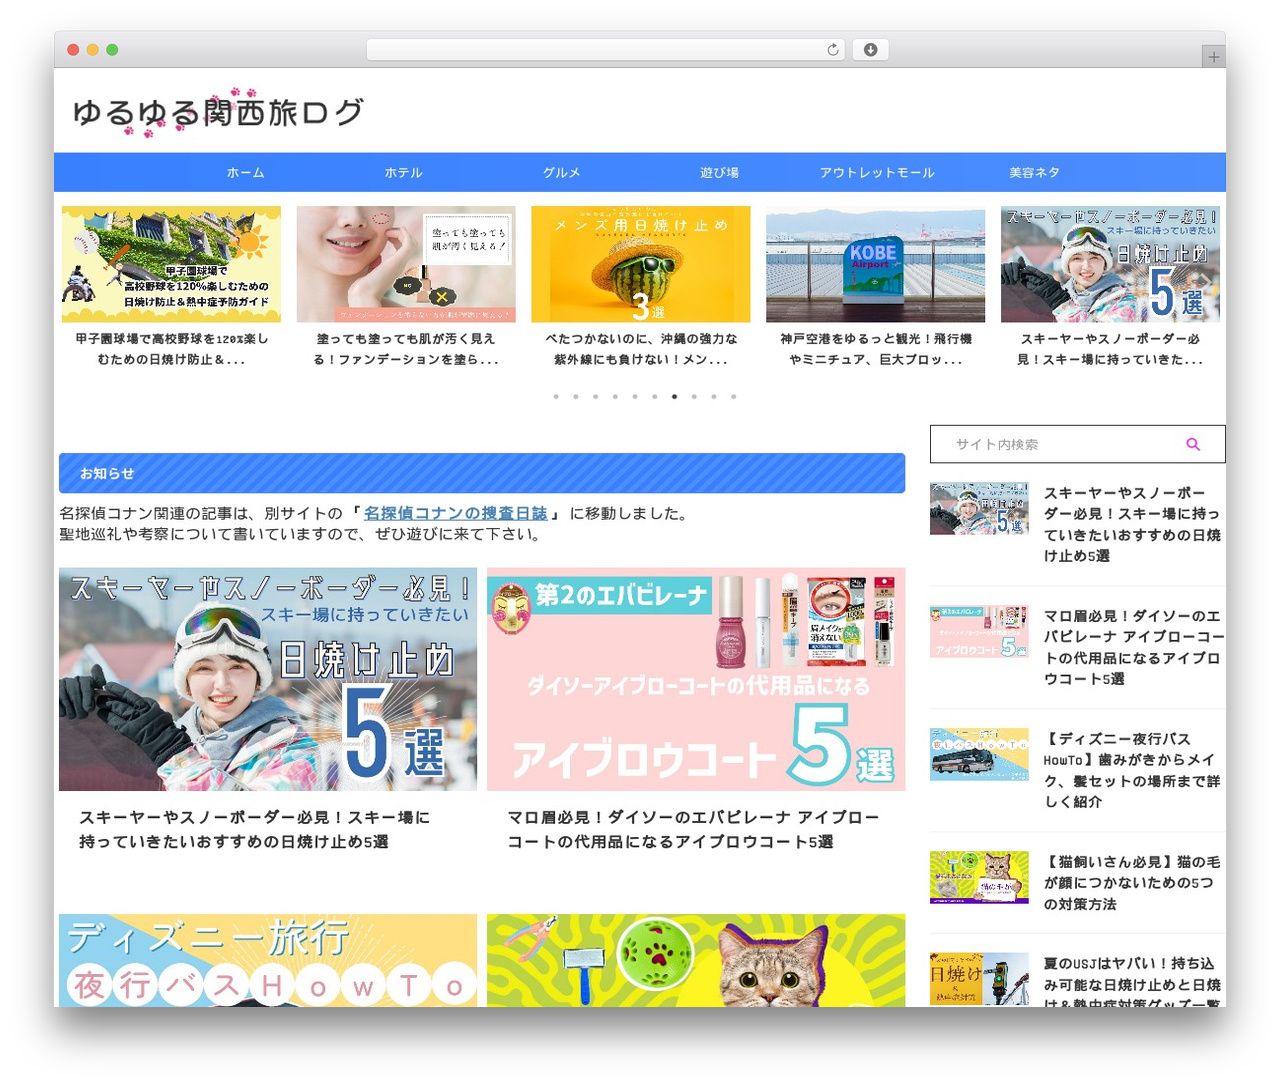The width and height of the screenshot is (1280, 1084).
Task: Open the 甲子園球場 carousel thumbnail
Action: pyautogui.click(x=171, y=264)
